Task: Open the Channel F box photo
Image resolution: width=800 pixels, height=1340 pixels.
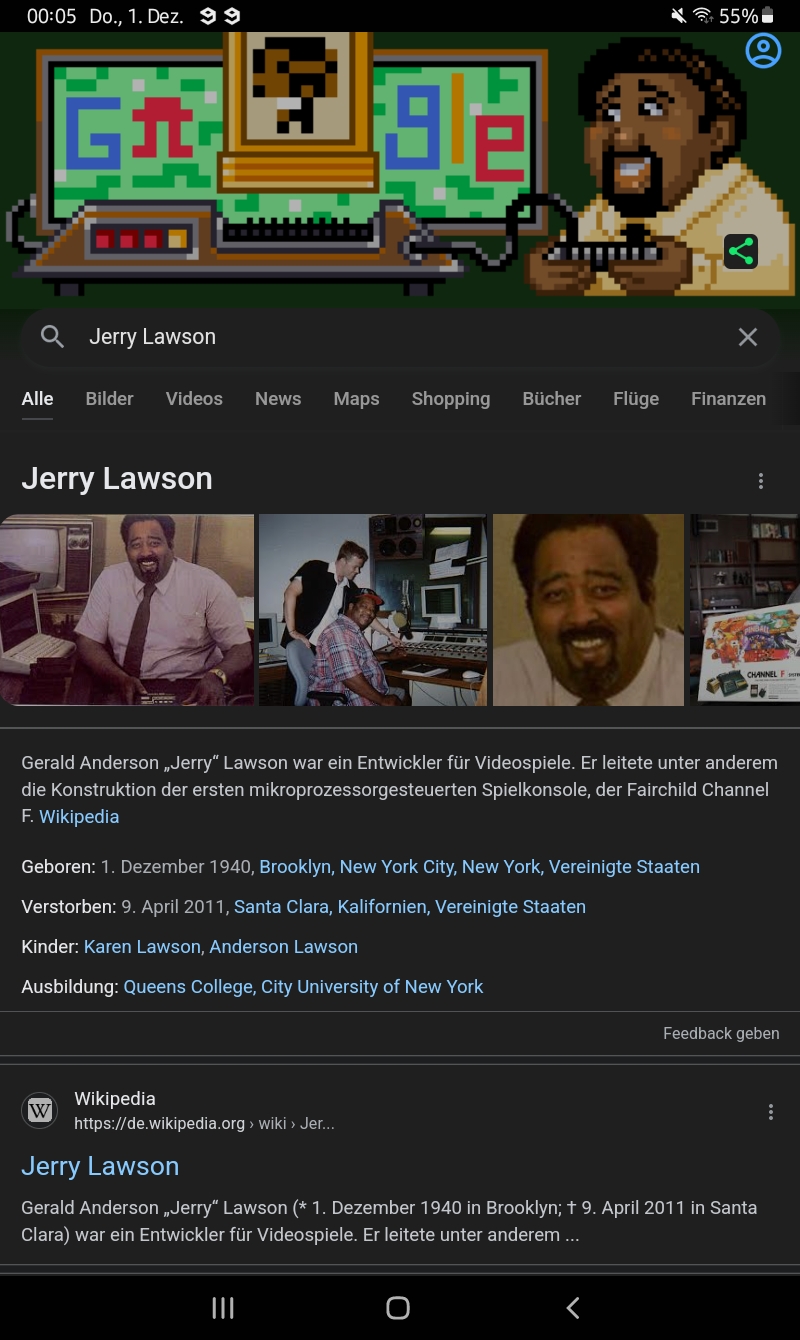Action: (x=745, y=610)
